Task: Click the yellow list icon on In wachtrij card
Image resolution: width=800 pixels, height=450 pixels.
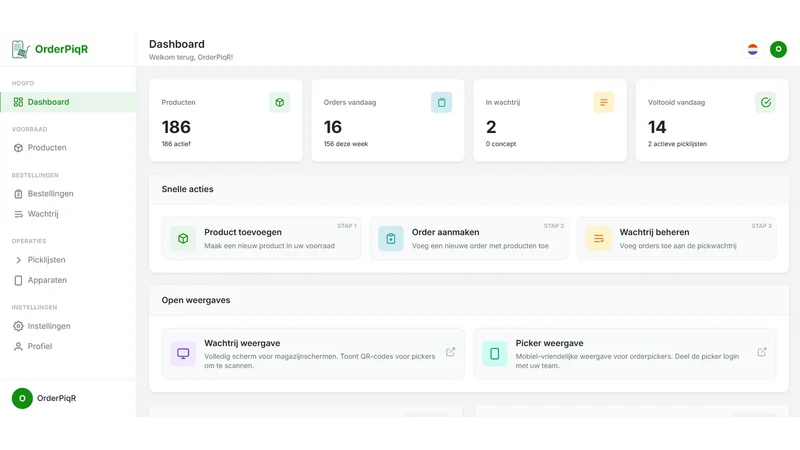Action: coord(604,103)
